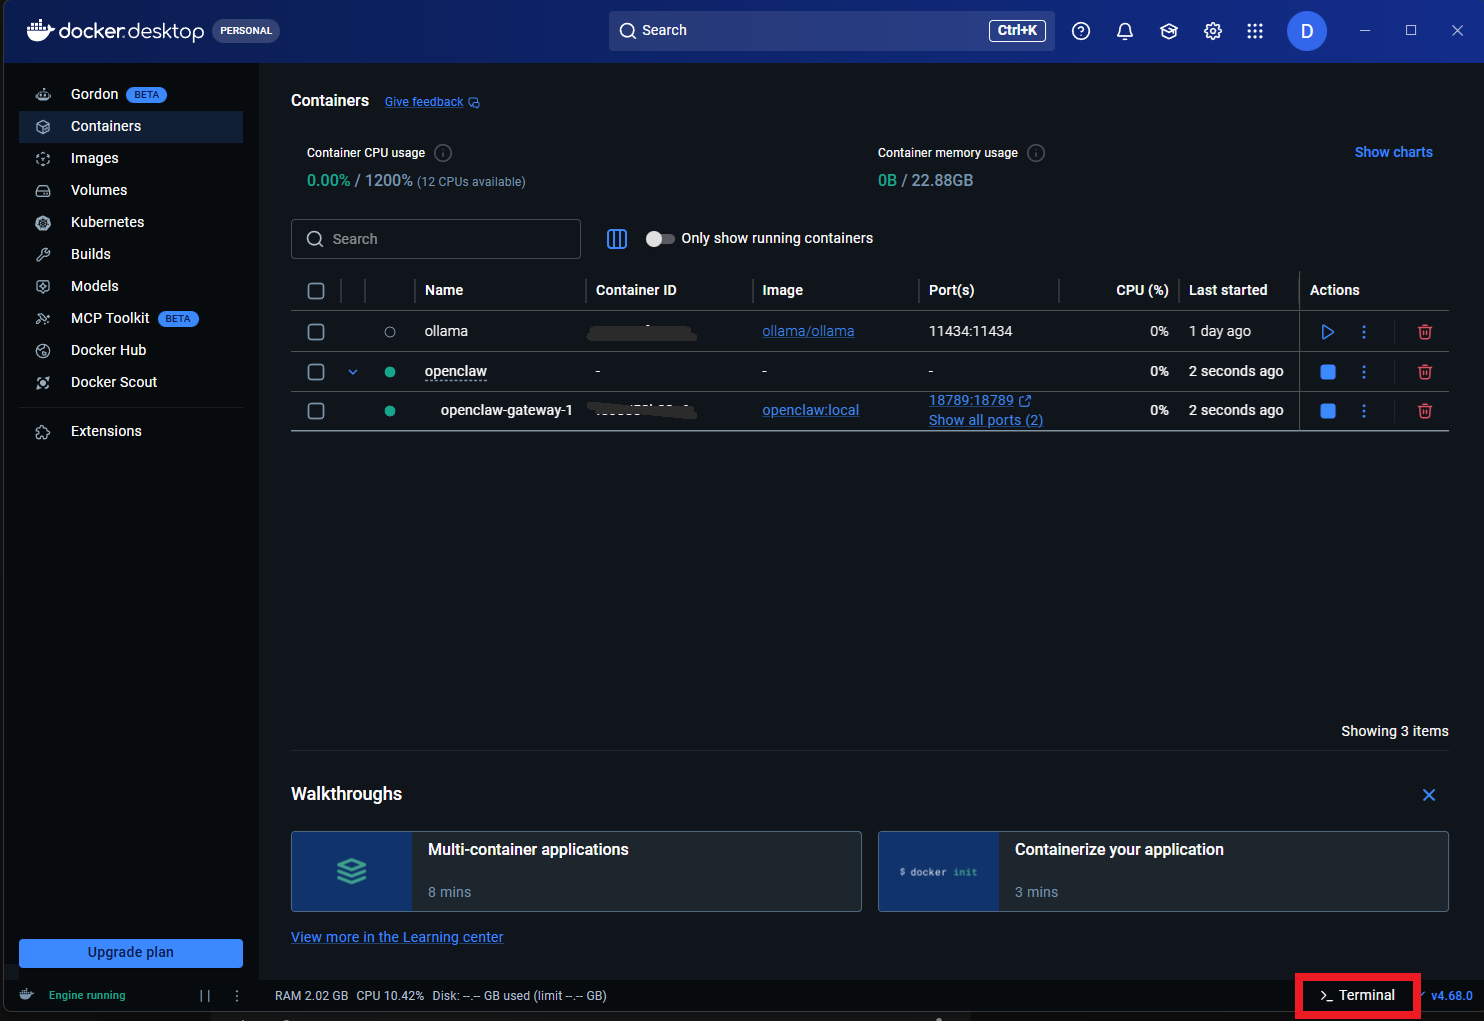This screenshot has width=1484, height=1021.
Task: Click the whale icon next to Engine running
Action: [27, 995]
